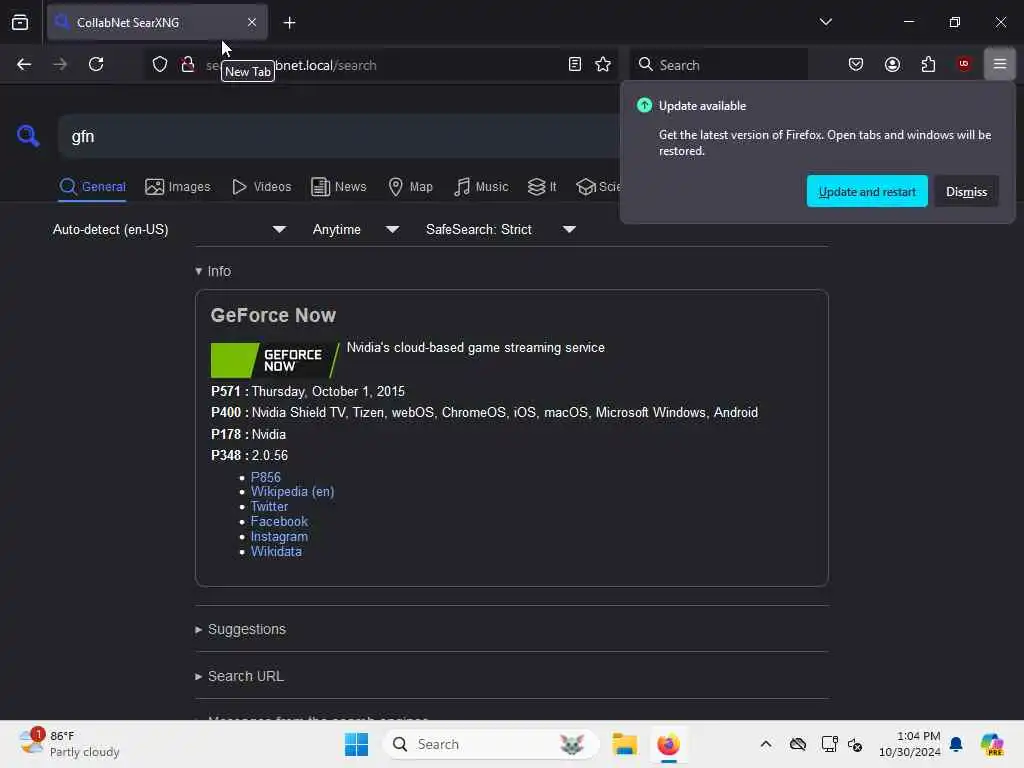Open the Extensions puzzle icon
Viewport: 1024px width, 768px height.
[928, 64]
